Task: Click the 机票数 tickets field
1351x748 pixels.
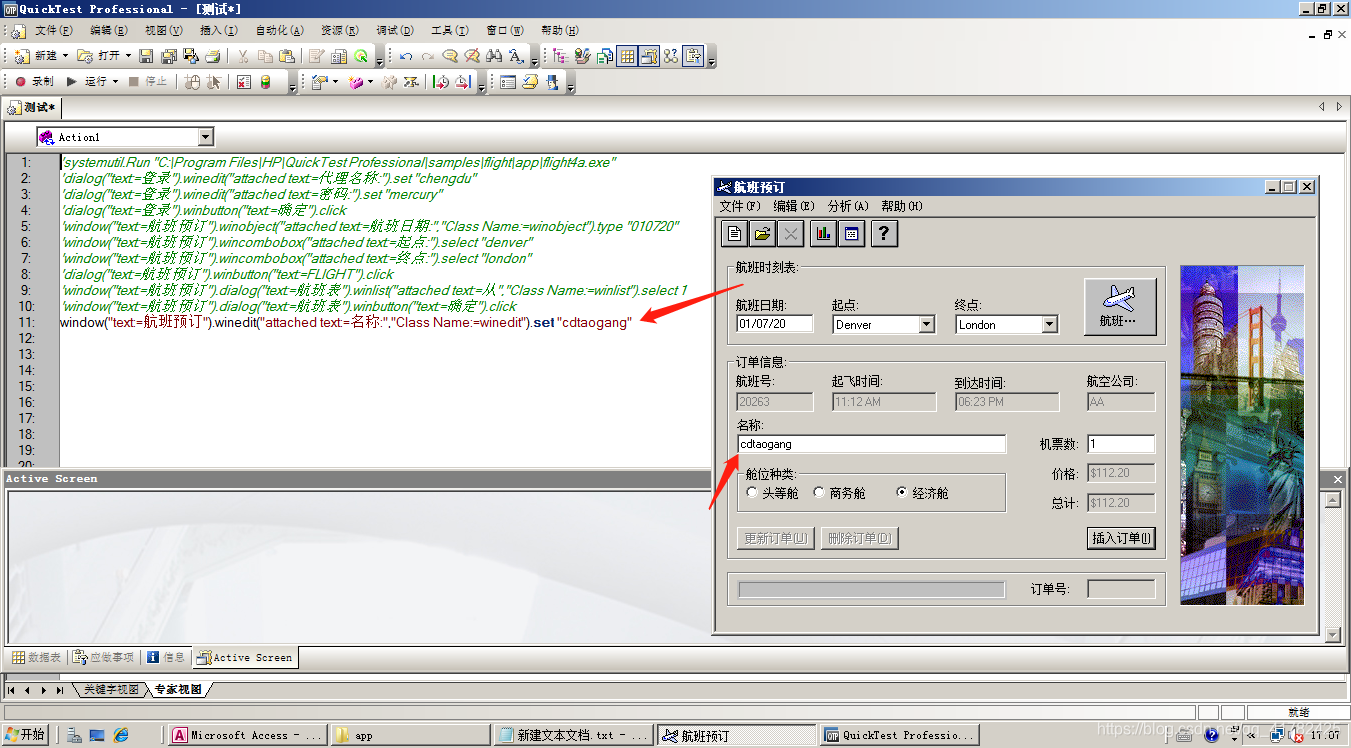Action: coord(1121,444)
